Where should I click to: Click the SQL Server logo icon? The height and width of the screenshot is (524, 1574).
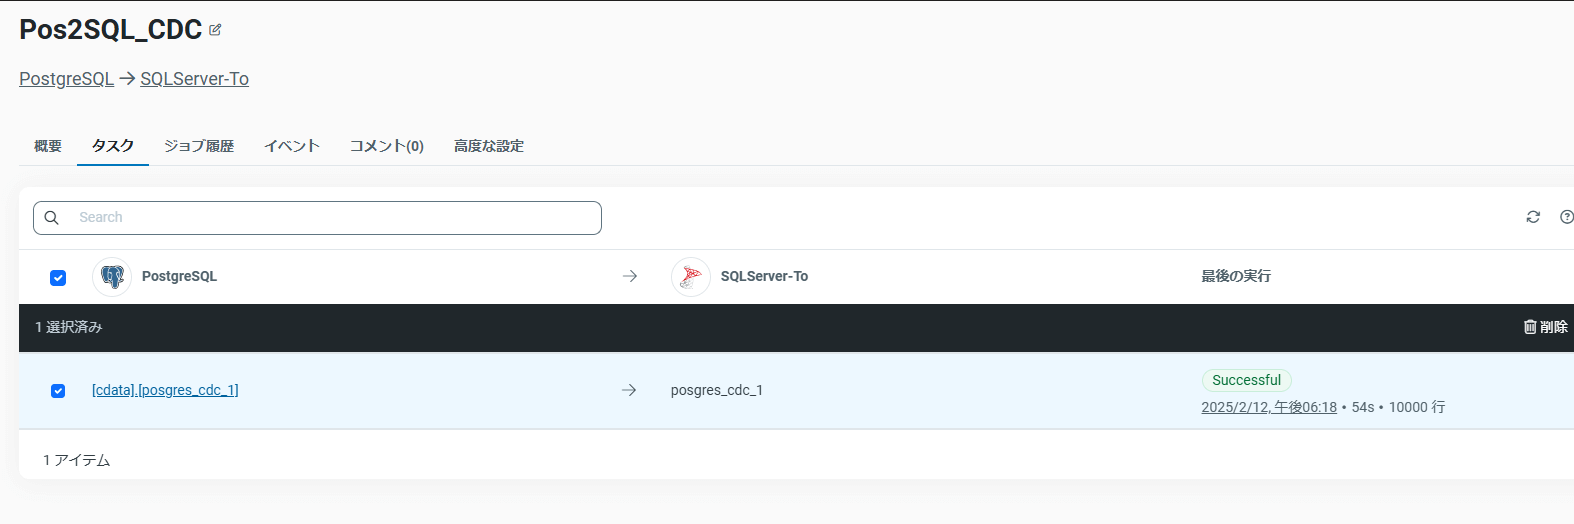(690, 277)
